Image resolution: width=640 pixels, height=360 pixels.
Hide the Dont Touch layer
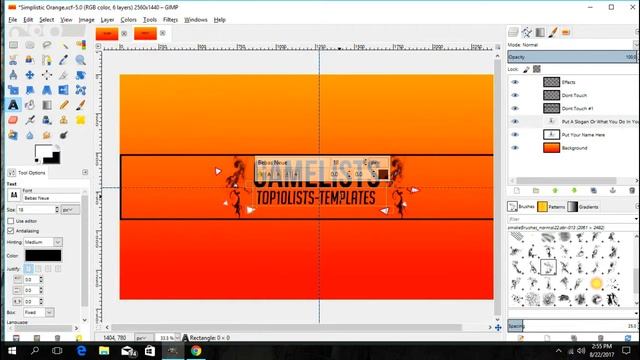coord(515,95)
